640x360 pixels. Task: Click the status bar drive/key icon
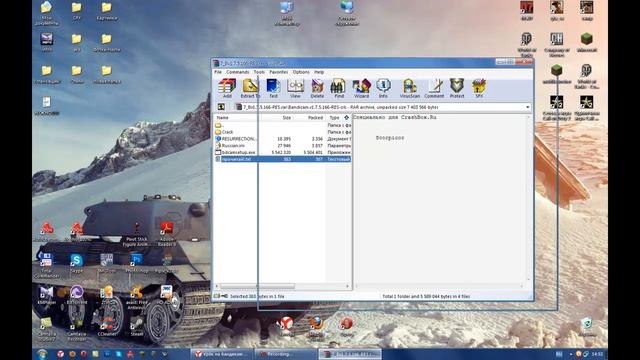221,296
